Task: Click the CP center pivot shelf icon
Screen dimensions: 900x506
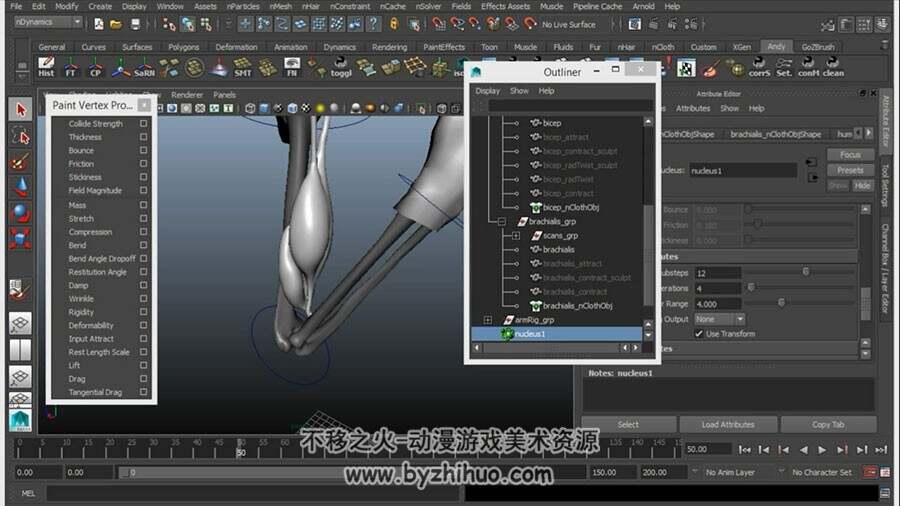Action: pyautogui.click(x=95, y=67)
